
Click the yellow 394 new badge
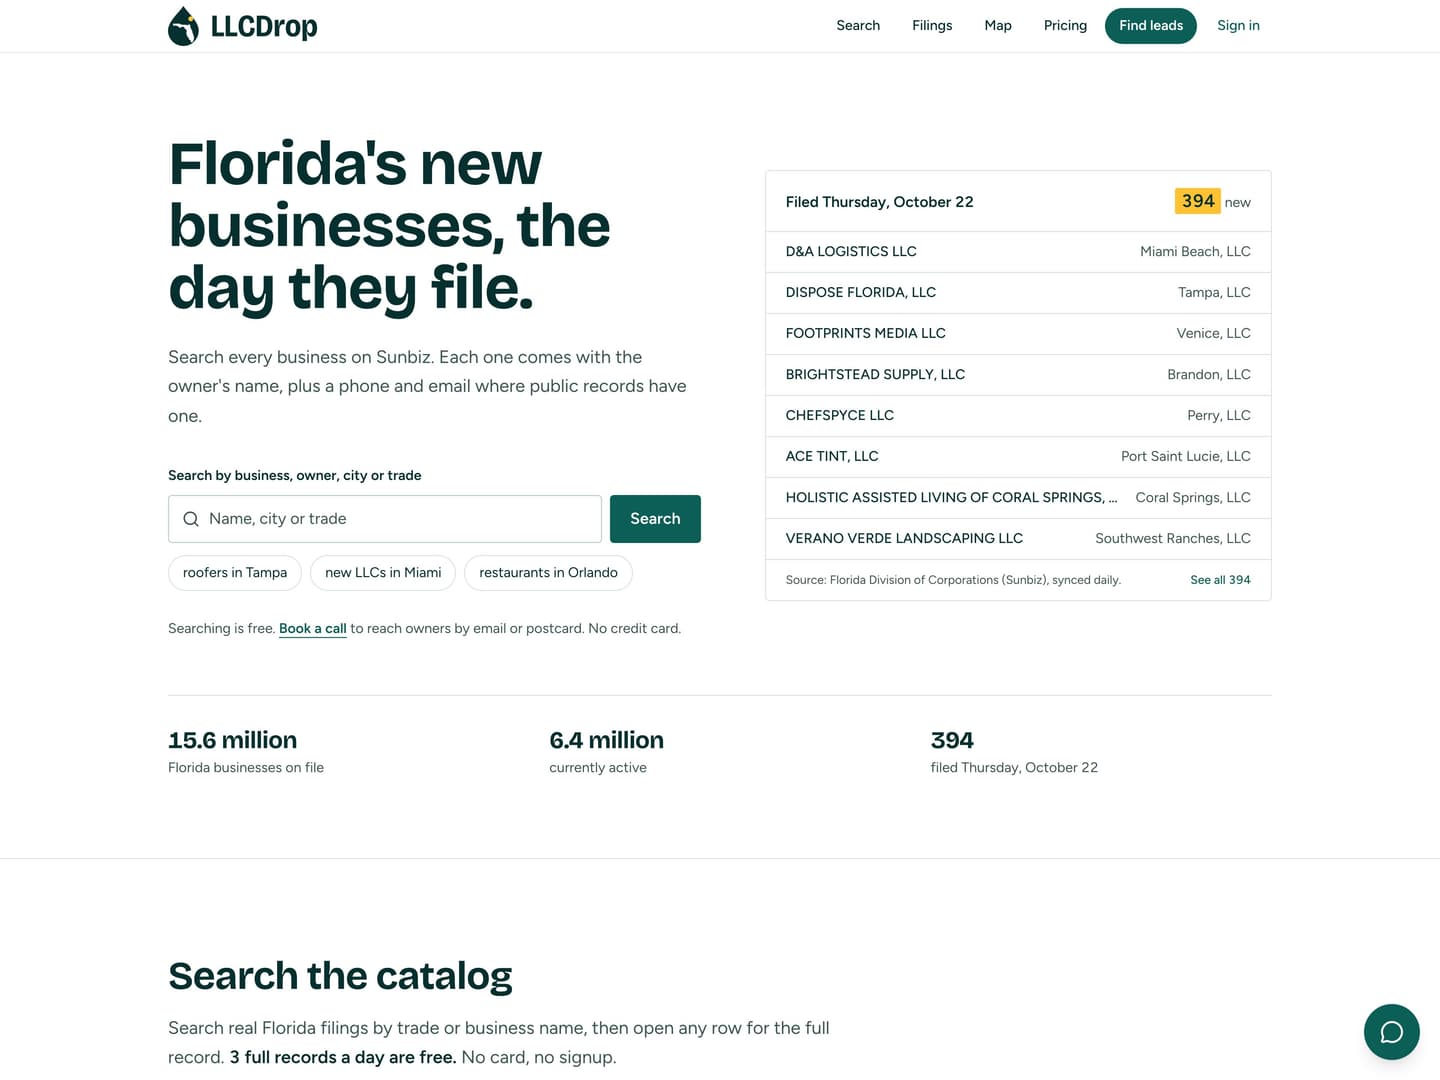click(1197, 201)
